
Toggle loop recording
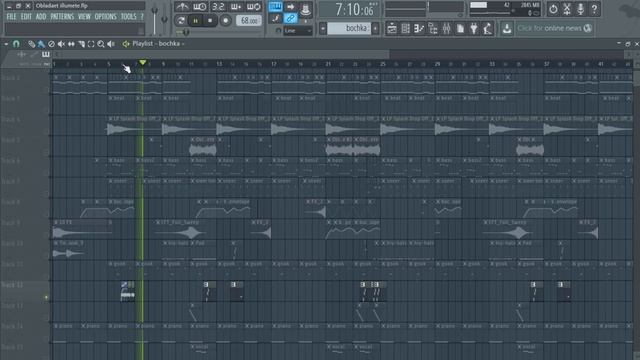click(x=253, y=7)
